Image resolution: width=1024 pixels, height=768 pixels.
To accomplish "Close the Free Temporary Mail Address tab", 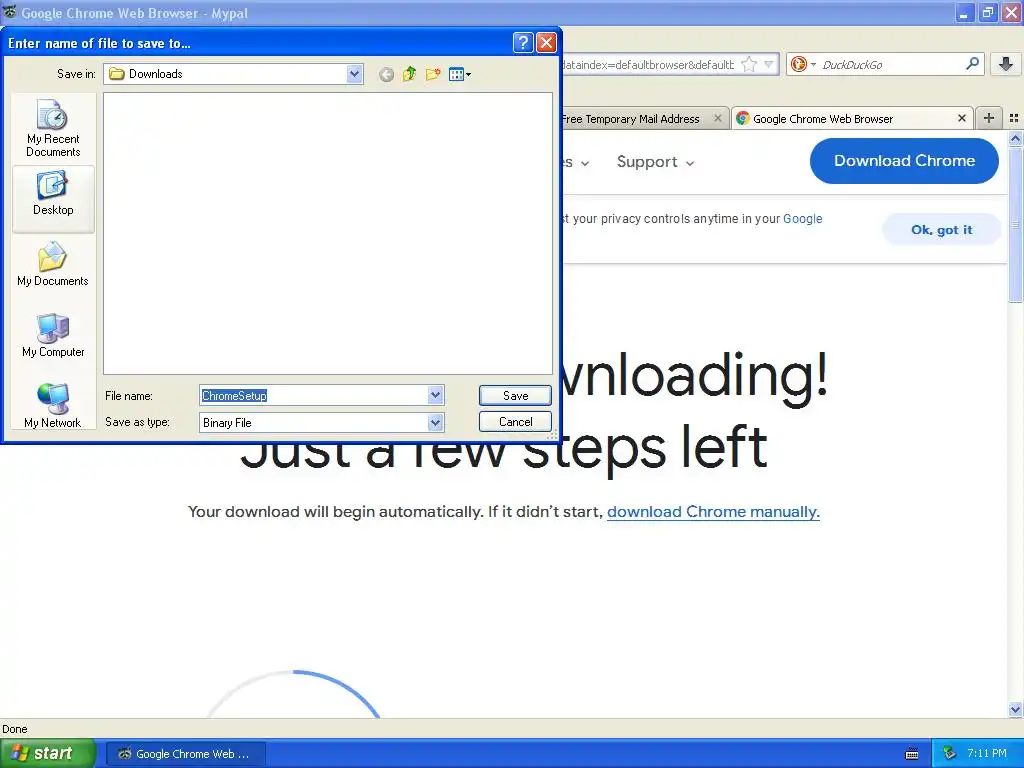I will (x=718, y=118).
